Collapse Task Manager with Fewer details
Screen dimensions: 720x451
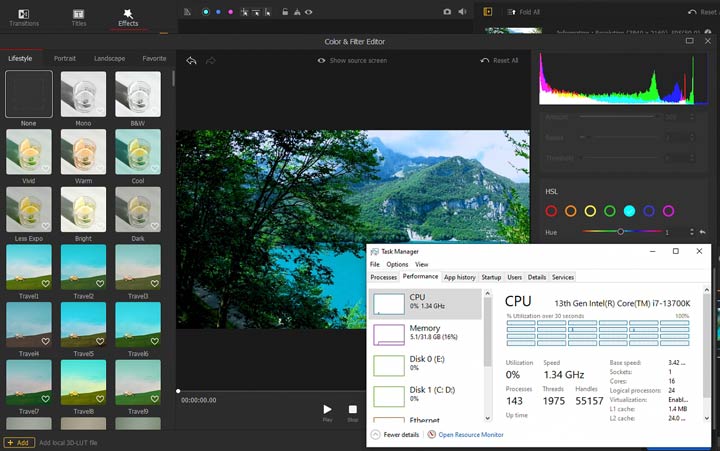(x=395, y=434)
